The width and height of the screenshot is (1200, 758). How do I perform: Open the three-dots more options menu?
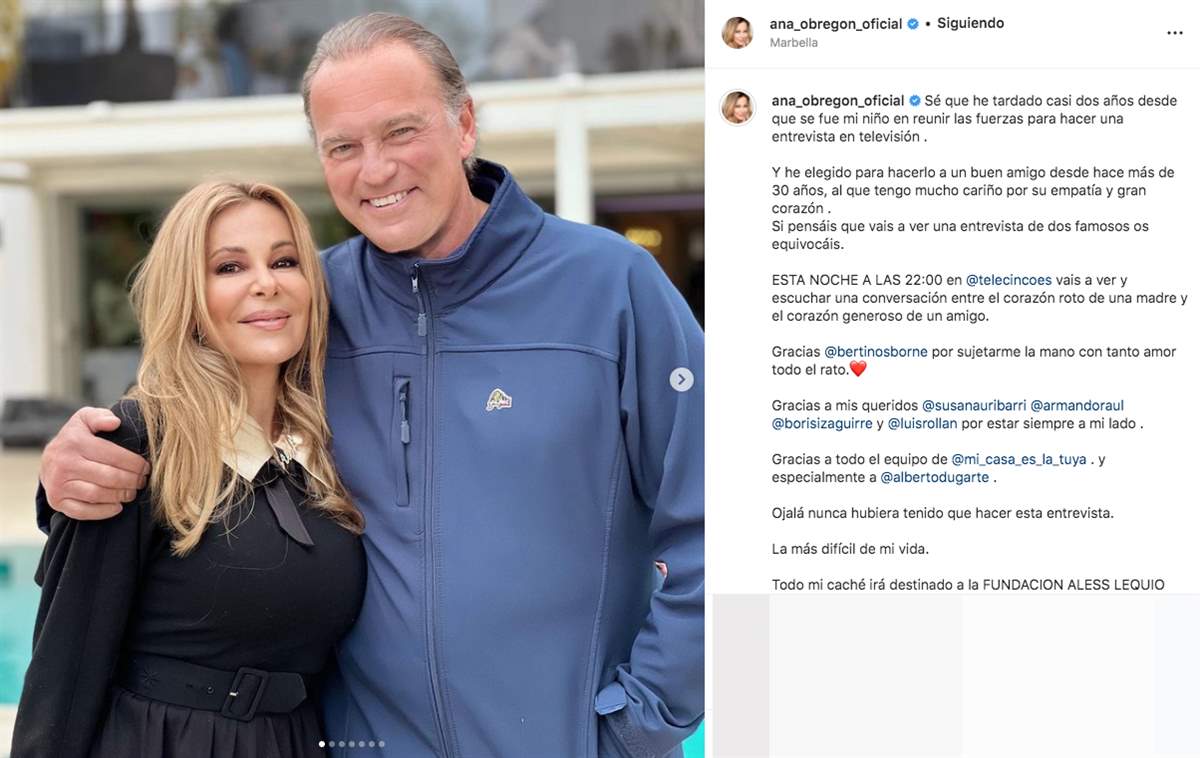(x=1174, y=33)
